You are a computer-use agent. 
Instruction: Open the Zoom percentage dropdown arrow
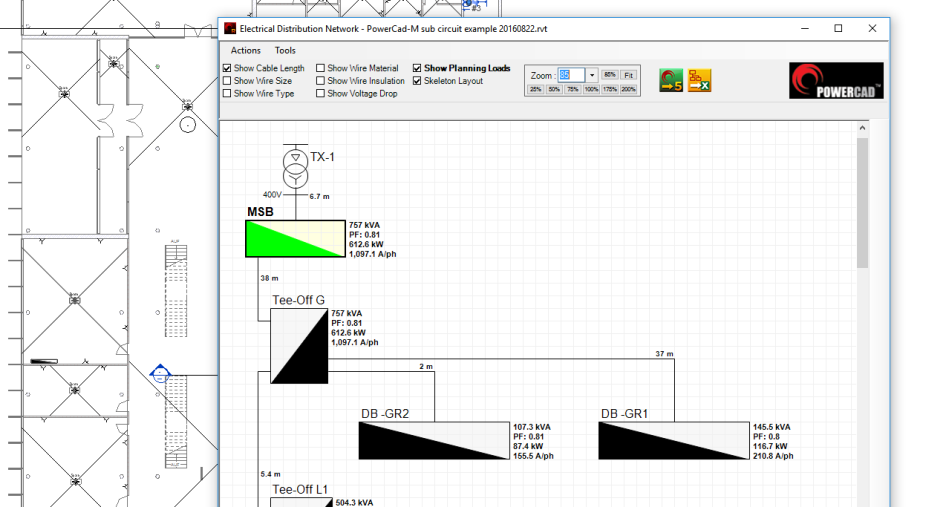tap(591, 75)
